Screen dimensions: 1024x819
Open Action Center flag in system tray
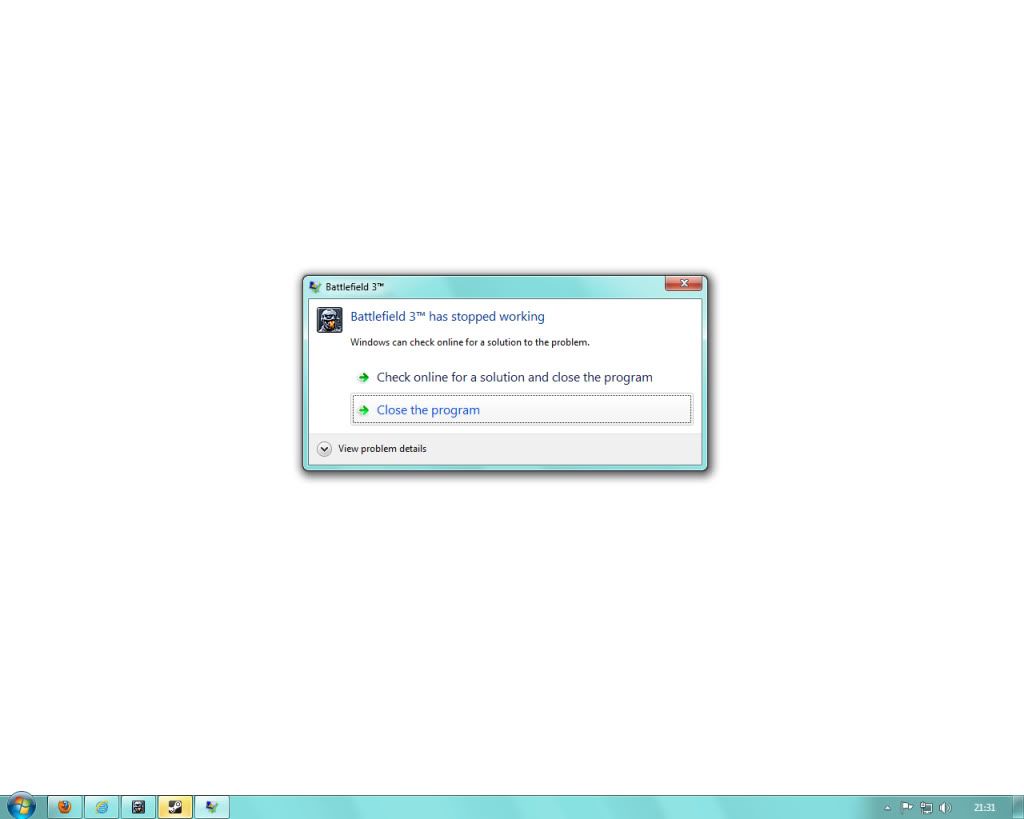907,807
